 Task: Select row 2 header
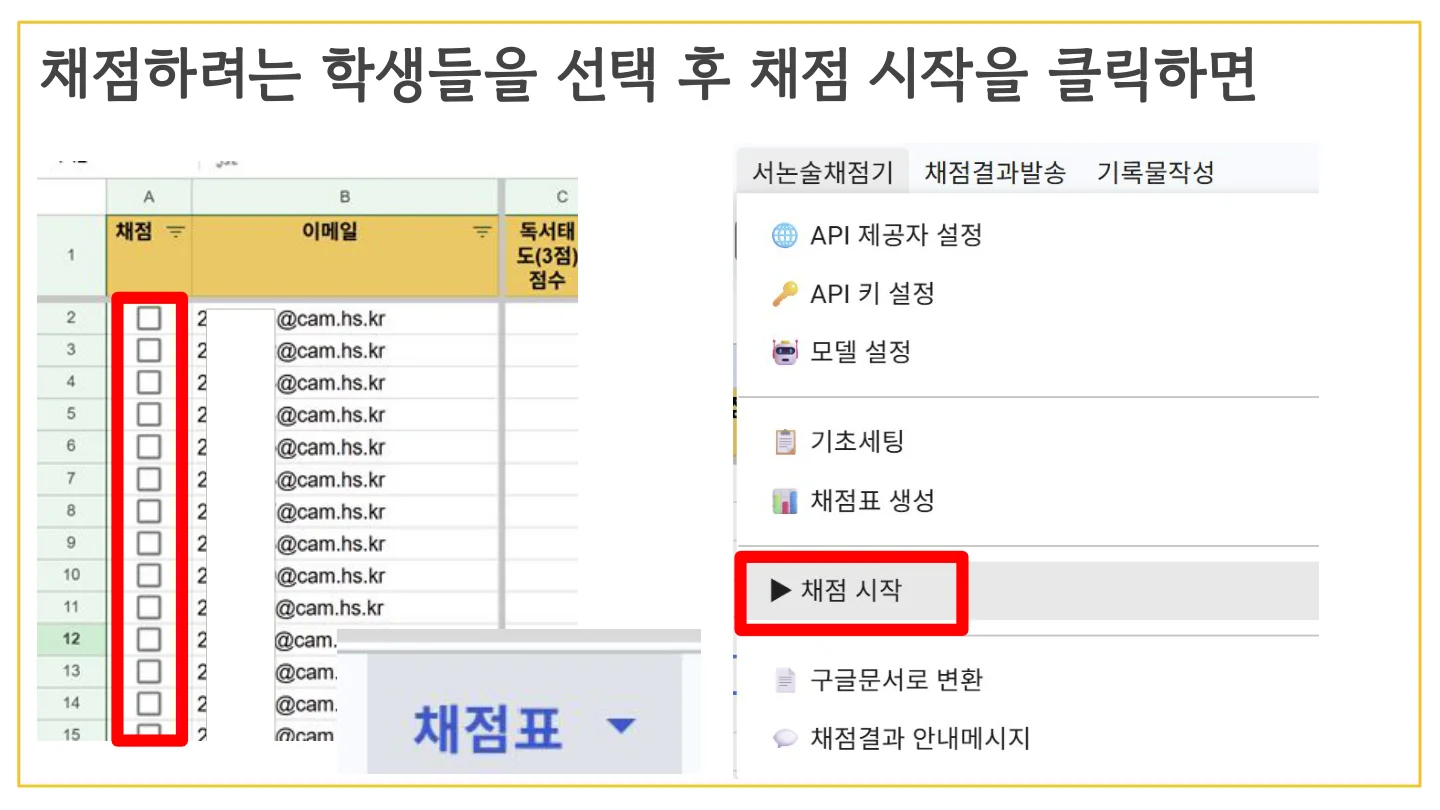point(71,319)
